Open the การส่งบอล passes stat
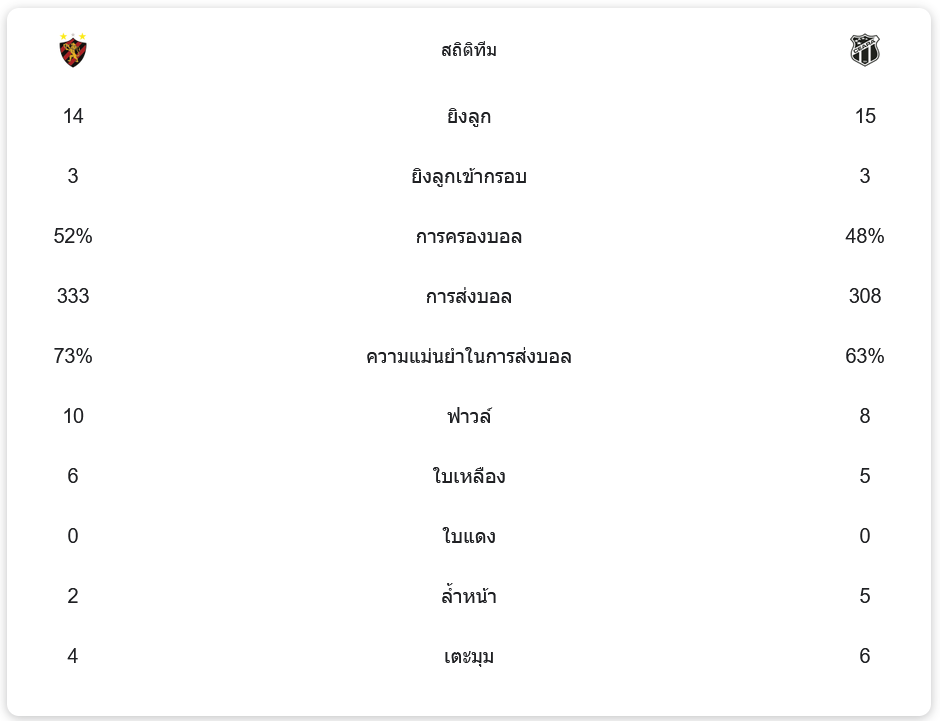This screenshot has width=940, height=721. pos(469,297)
